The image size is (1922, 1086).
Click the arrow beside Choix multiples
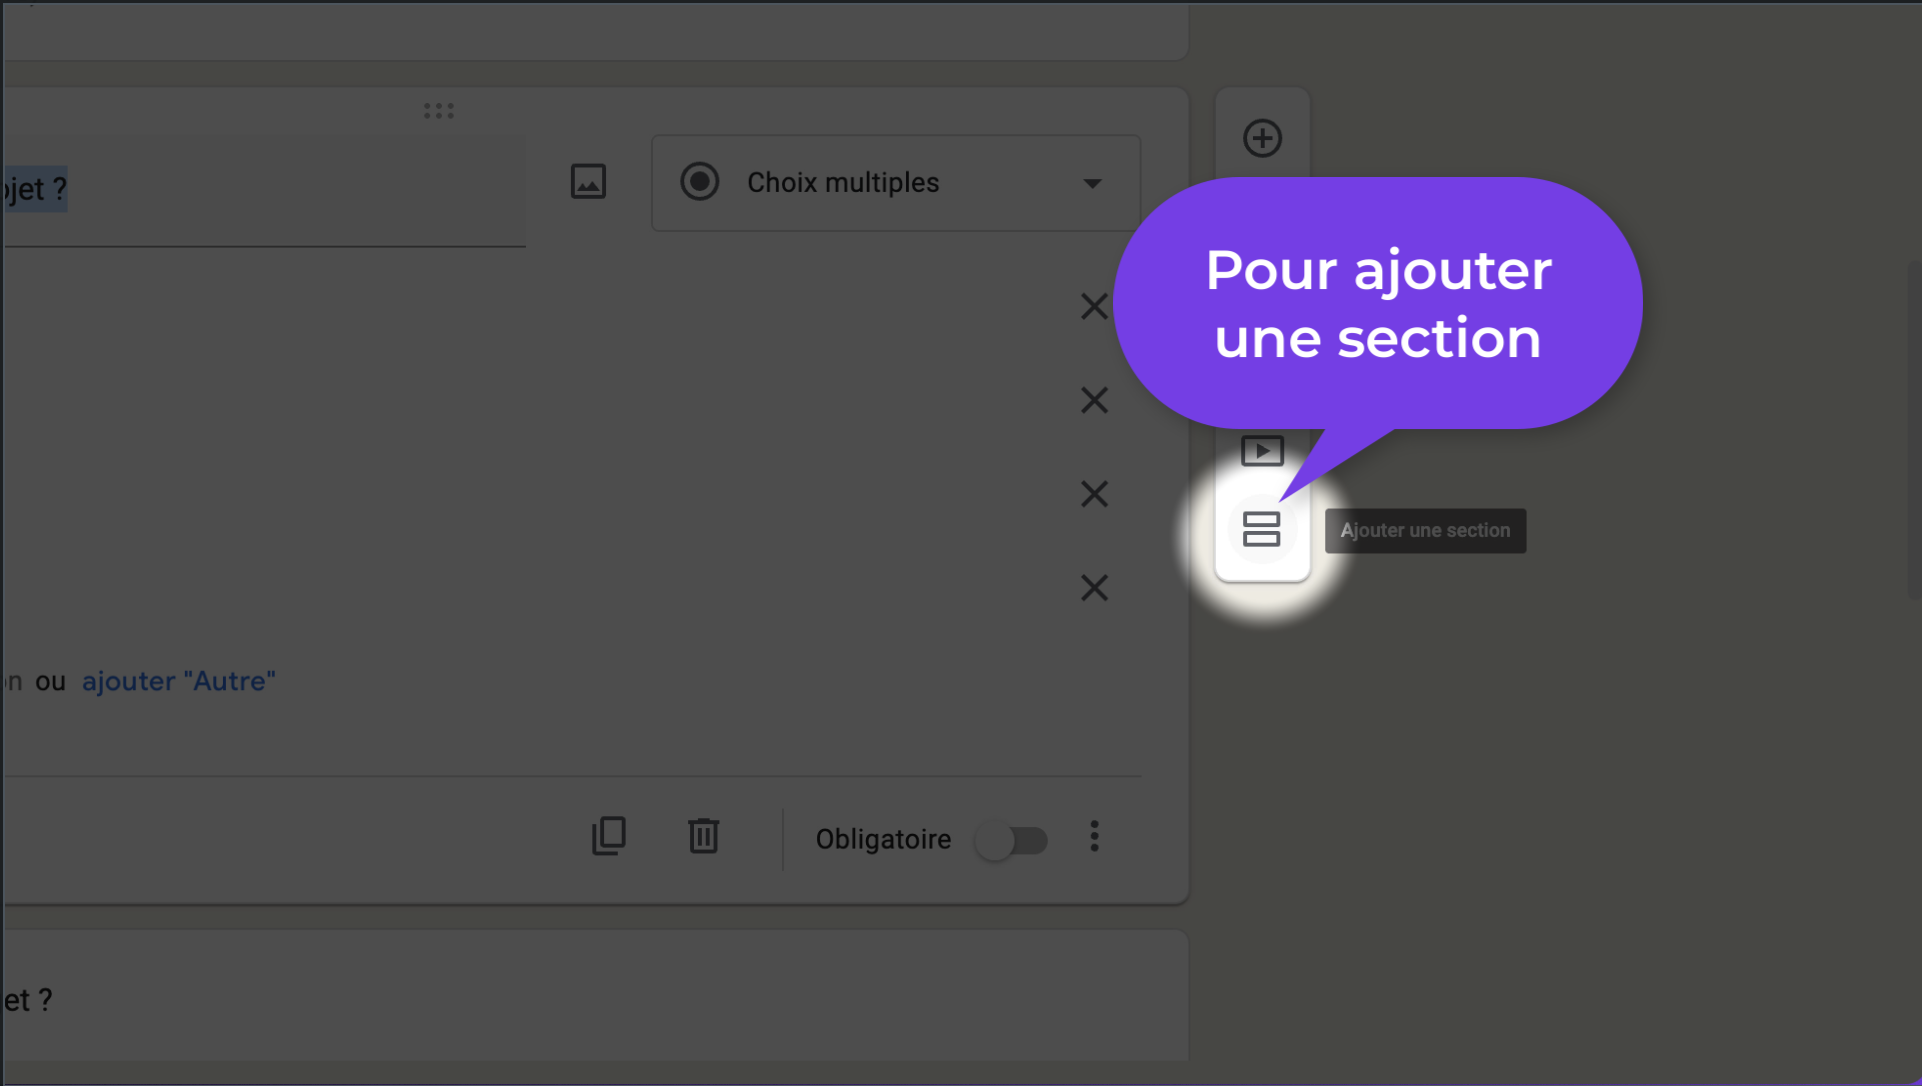pyautogui.click(x=1092, y=184)
